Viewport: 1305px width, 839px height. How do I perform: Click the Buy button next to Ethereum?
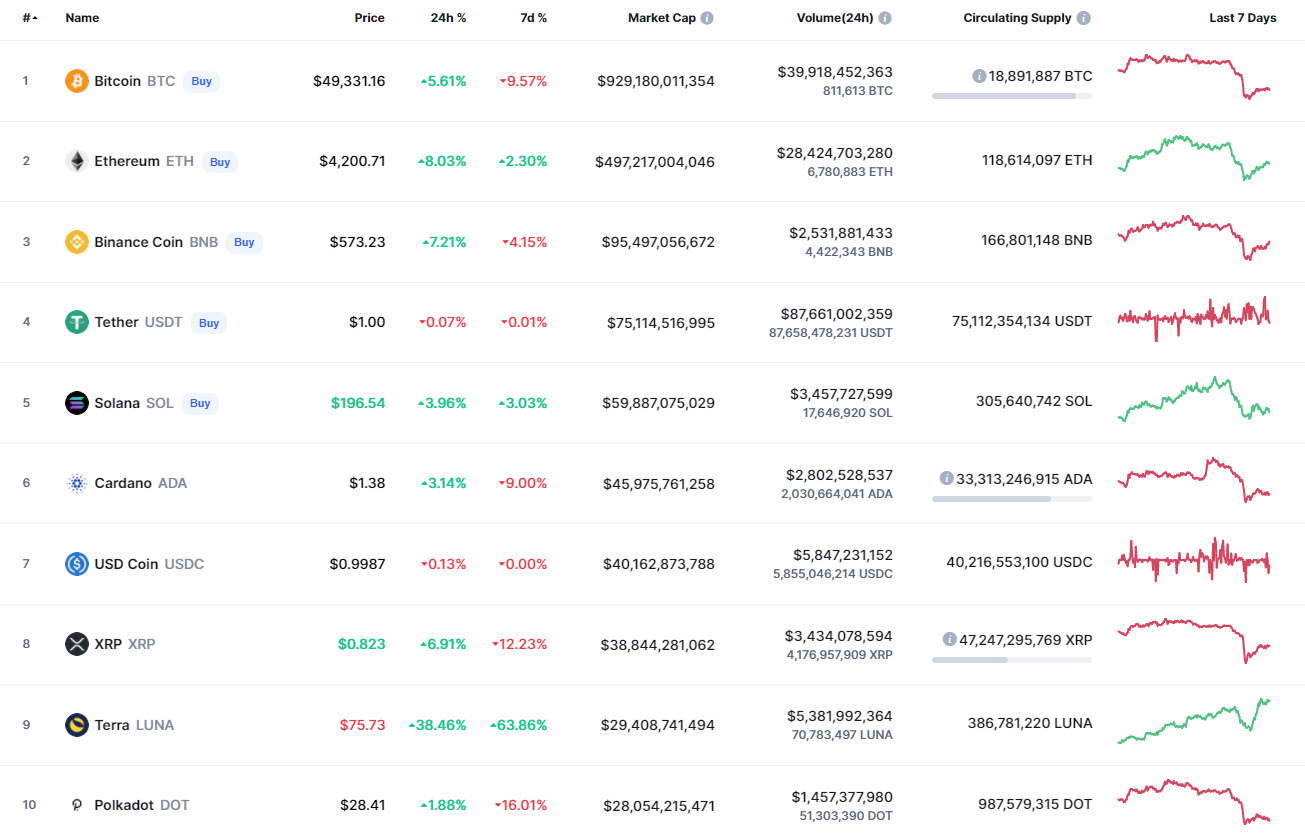(220, 162)
